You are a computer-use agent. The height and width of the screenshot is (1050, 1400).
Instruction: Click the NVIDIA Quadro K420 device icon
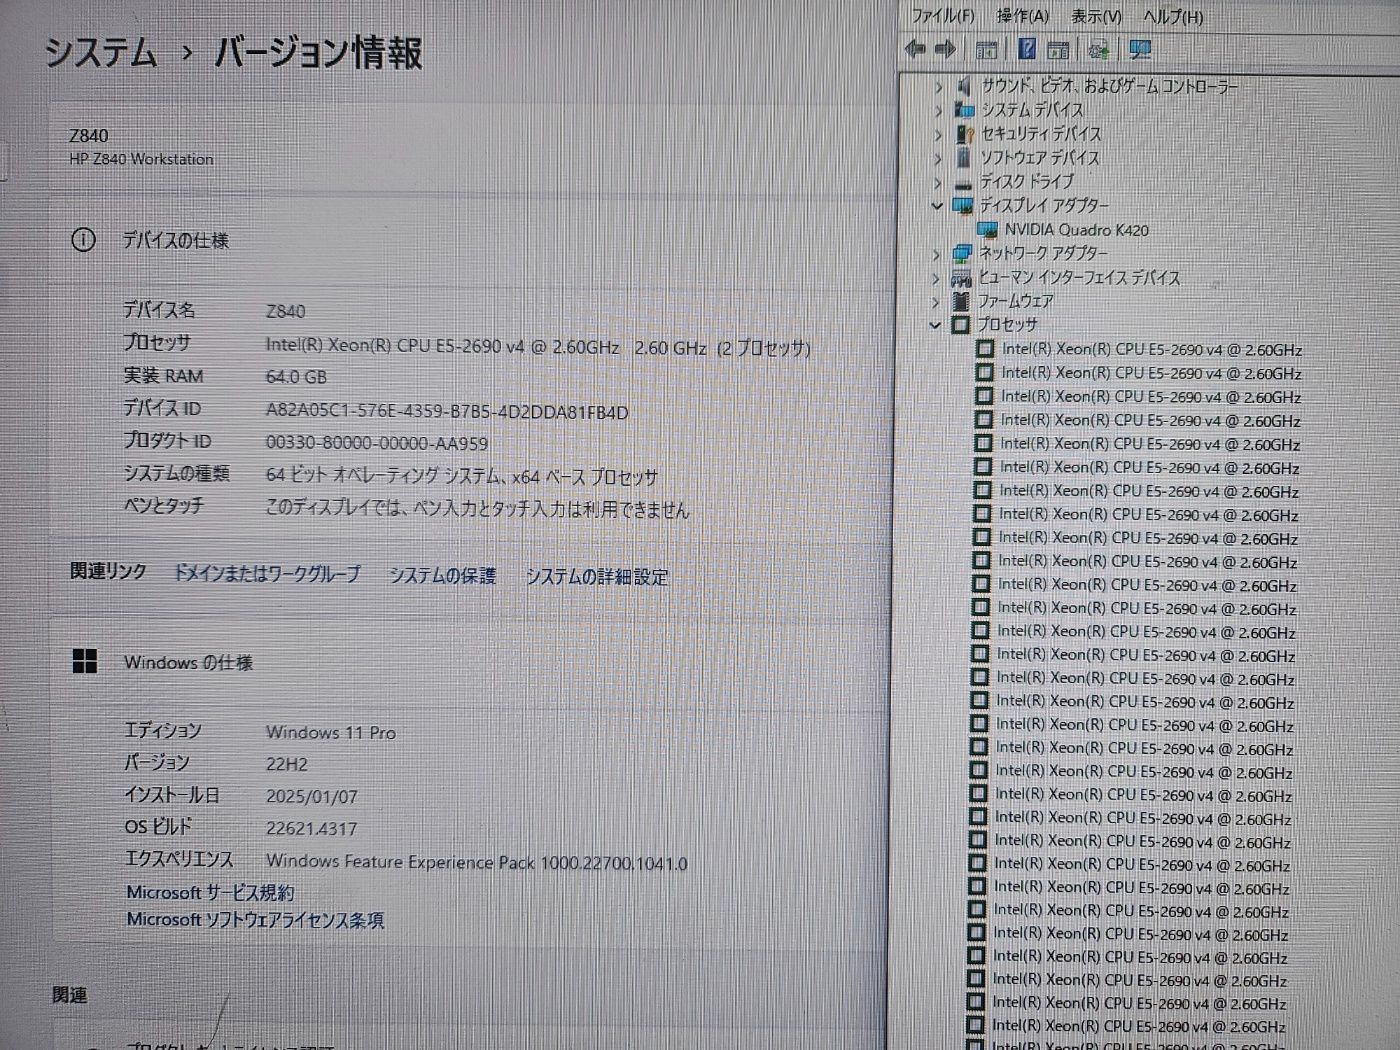[988, 230]
